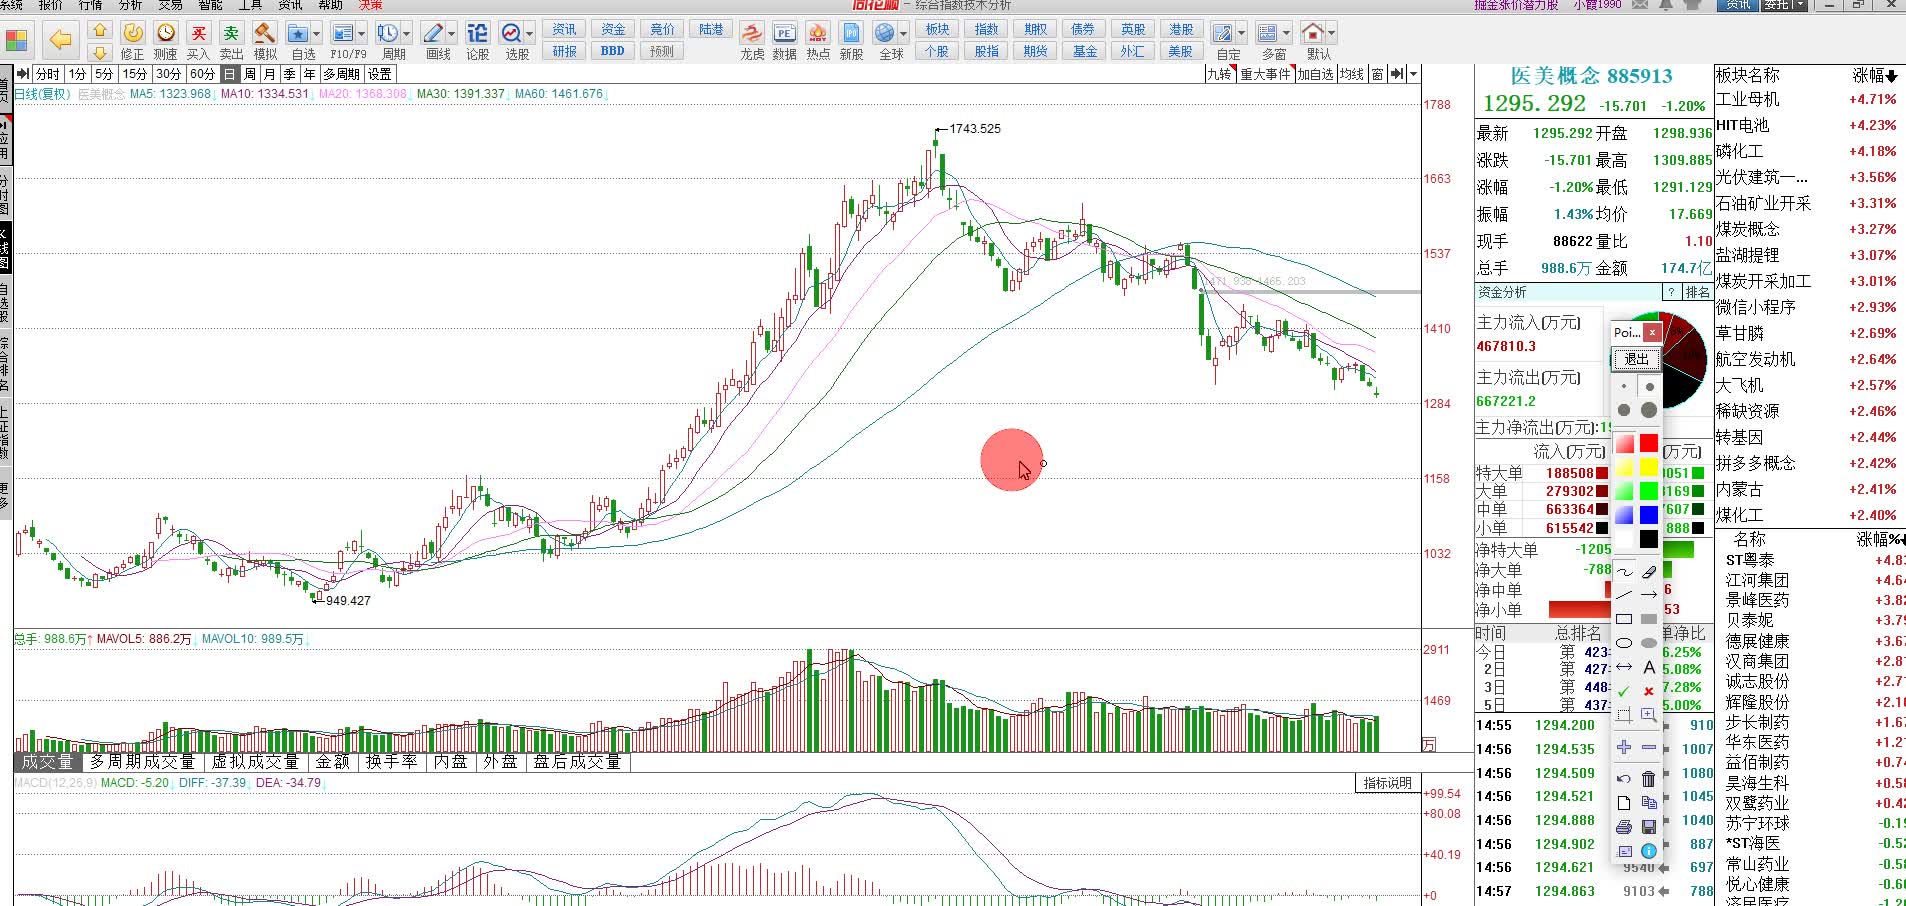Click the 指标说明 button
The width and height of the screenshot is (1906, 906).
coord(1387,783)
